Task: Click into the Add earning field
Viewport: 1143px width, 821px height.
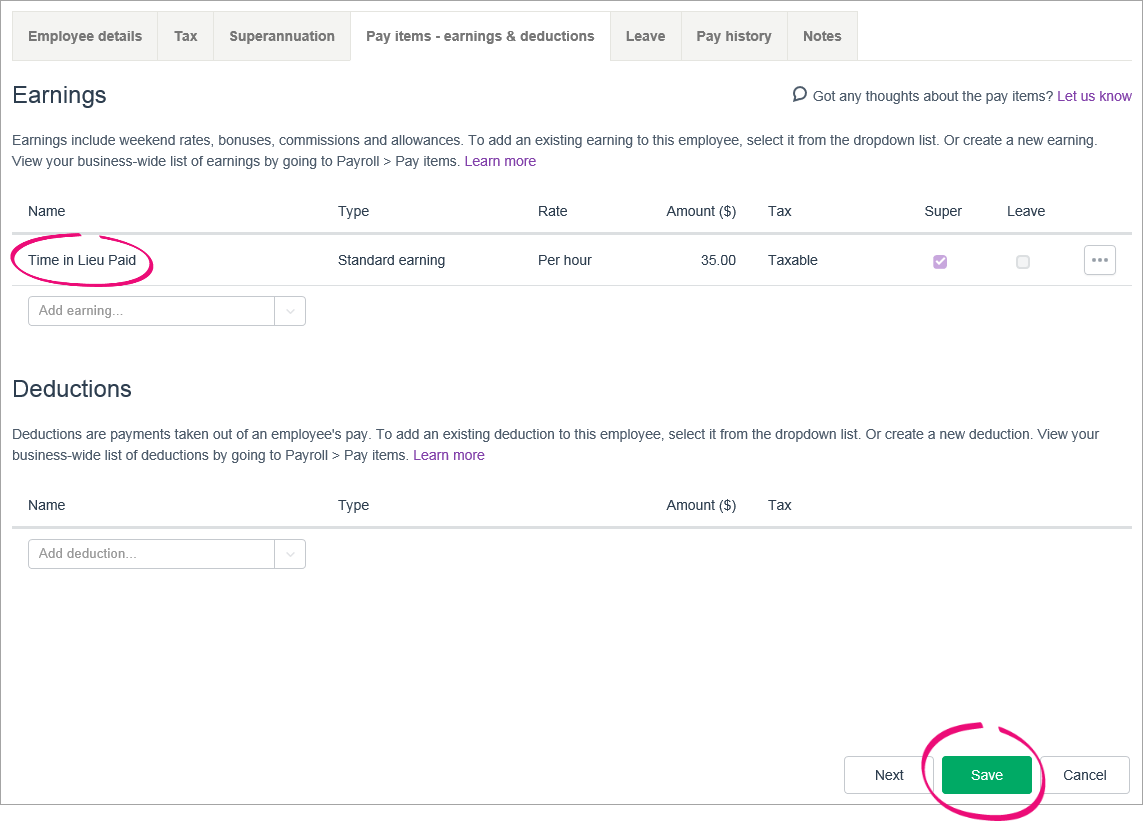Action: pos(151,311)
